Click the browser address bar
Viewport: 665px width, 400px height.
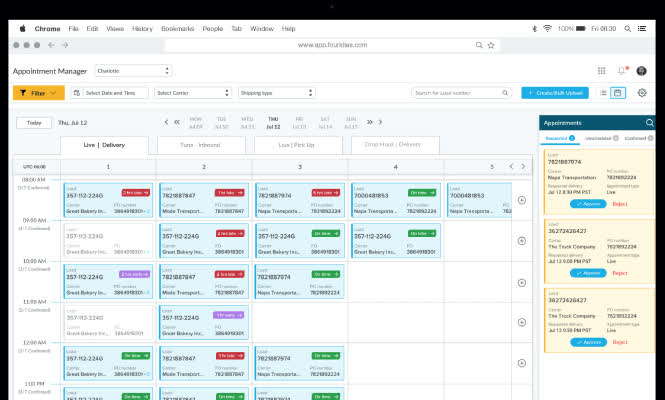tap(332, 45)
